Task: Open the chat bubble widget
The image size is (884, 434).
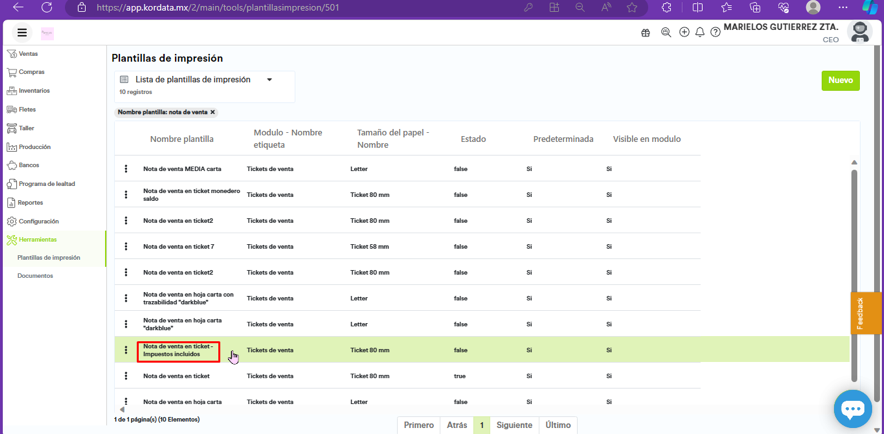Action: 852,408
